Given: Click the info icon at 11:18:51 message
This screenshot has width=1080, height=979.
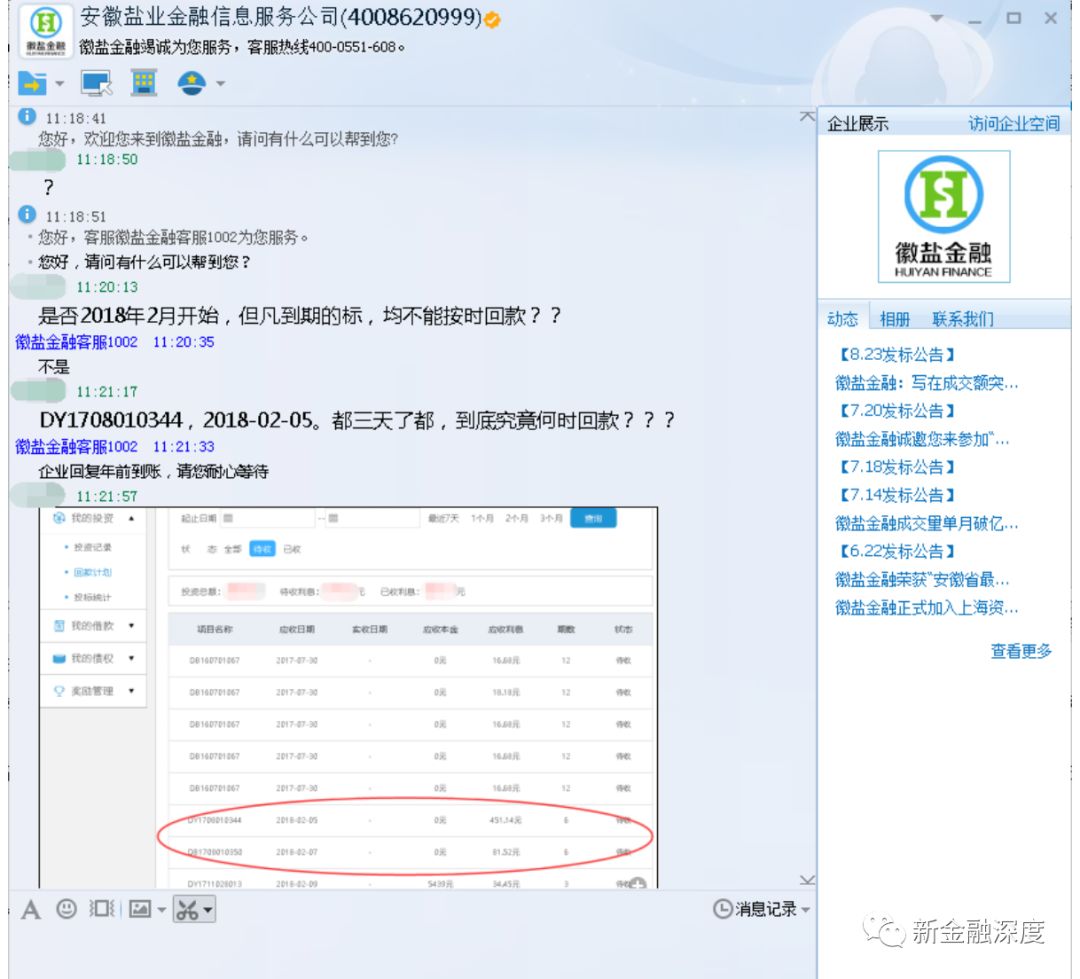Looking at the screenshot, I should [x=27, y=214].
